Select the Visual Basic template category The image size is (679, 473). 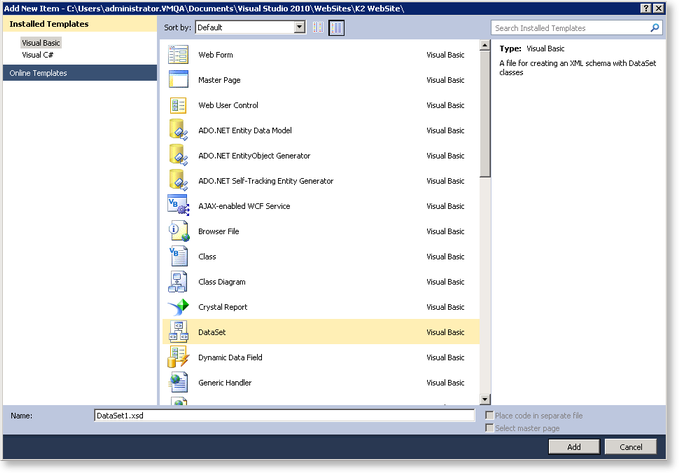pyautogui.click(x=41, y=42)
